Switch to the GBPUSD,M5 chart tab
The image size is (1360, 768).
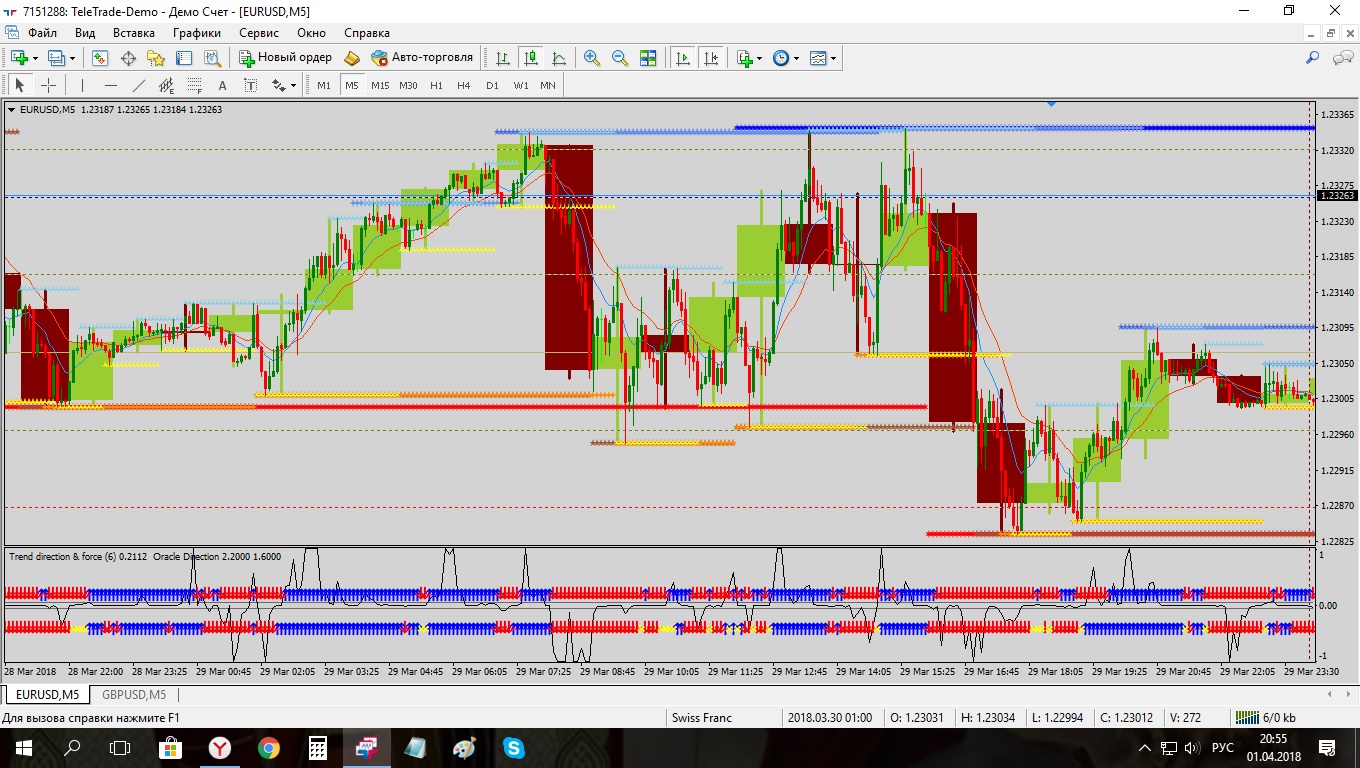click(x=133, y=694)
